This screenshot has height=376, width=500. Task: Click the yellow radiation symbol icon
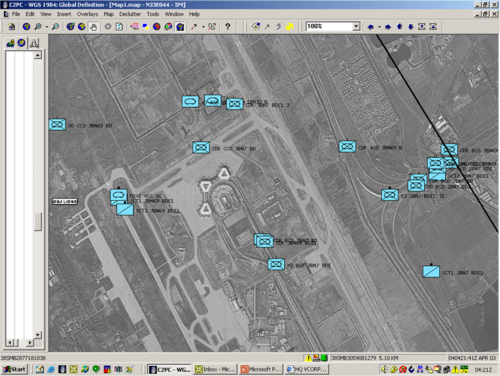coord(289,27)
